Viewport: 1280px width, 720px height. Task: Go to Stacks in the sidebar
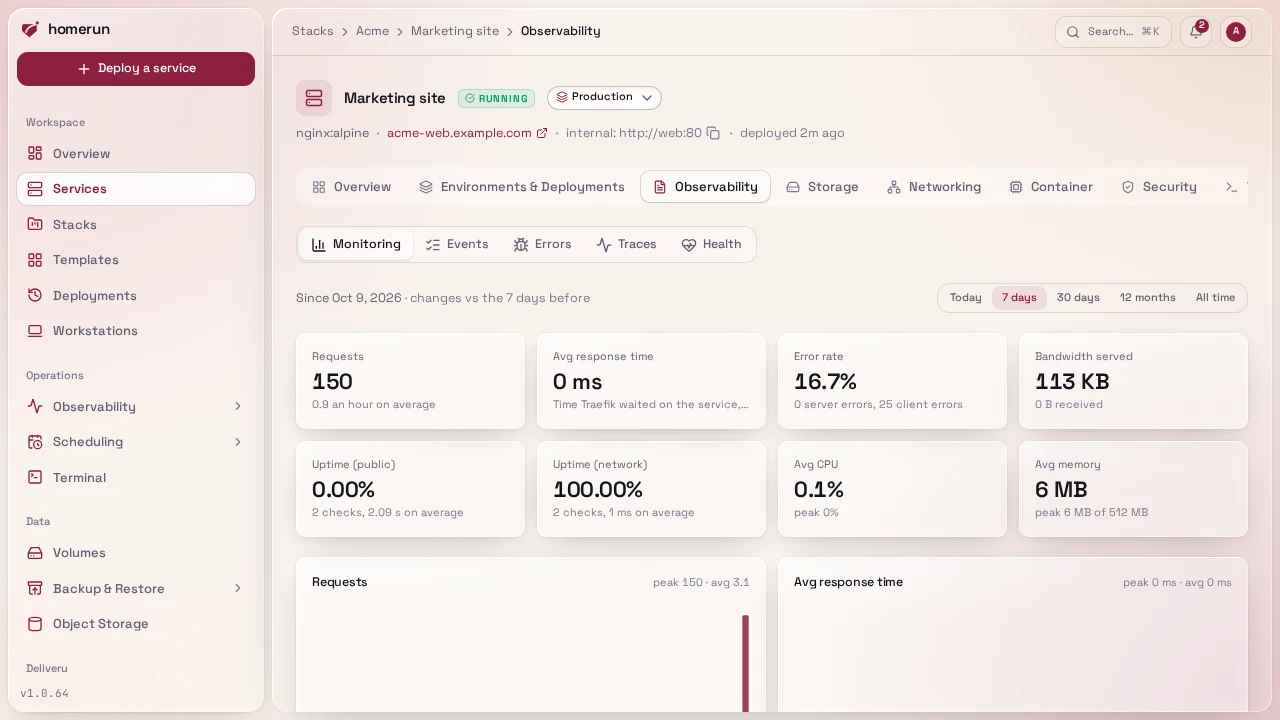click(136, 225)
